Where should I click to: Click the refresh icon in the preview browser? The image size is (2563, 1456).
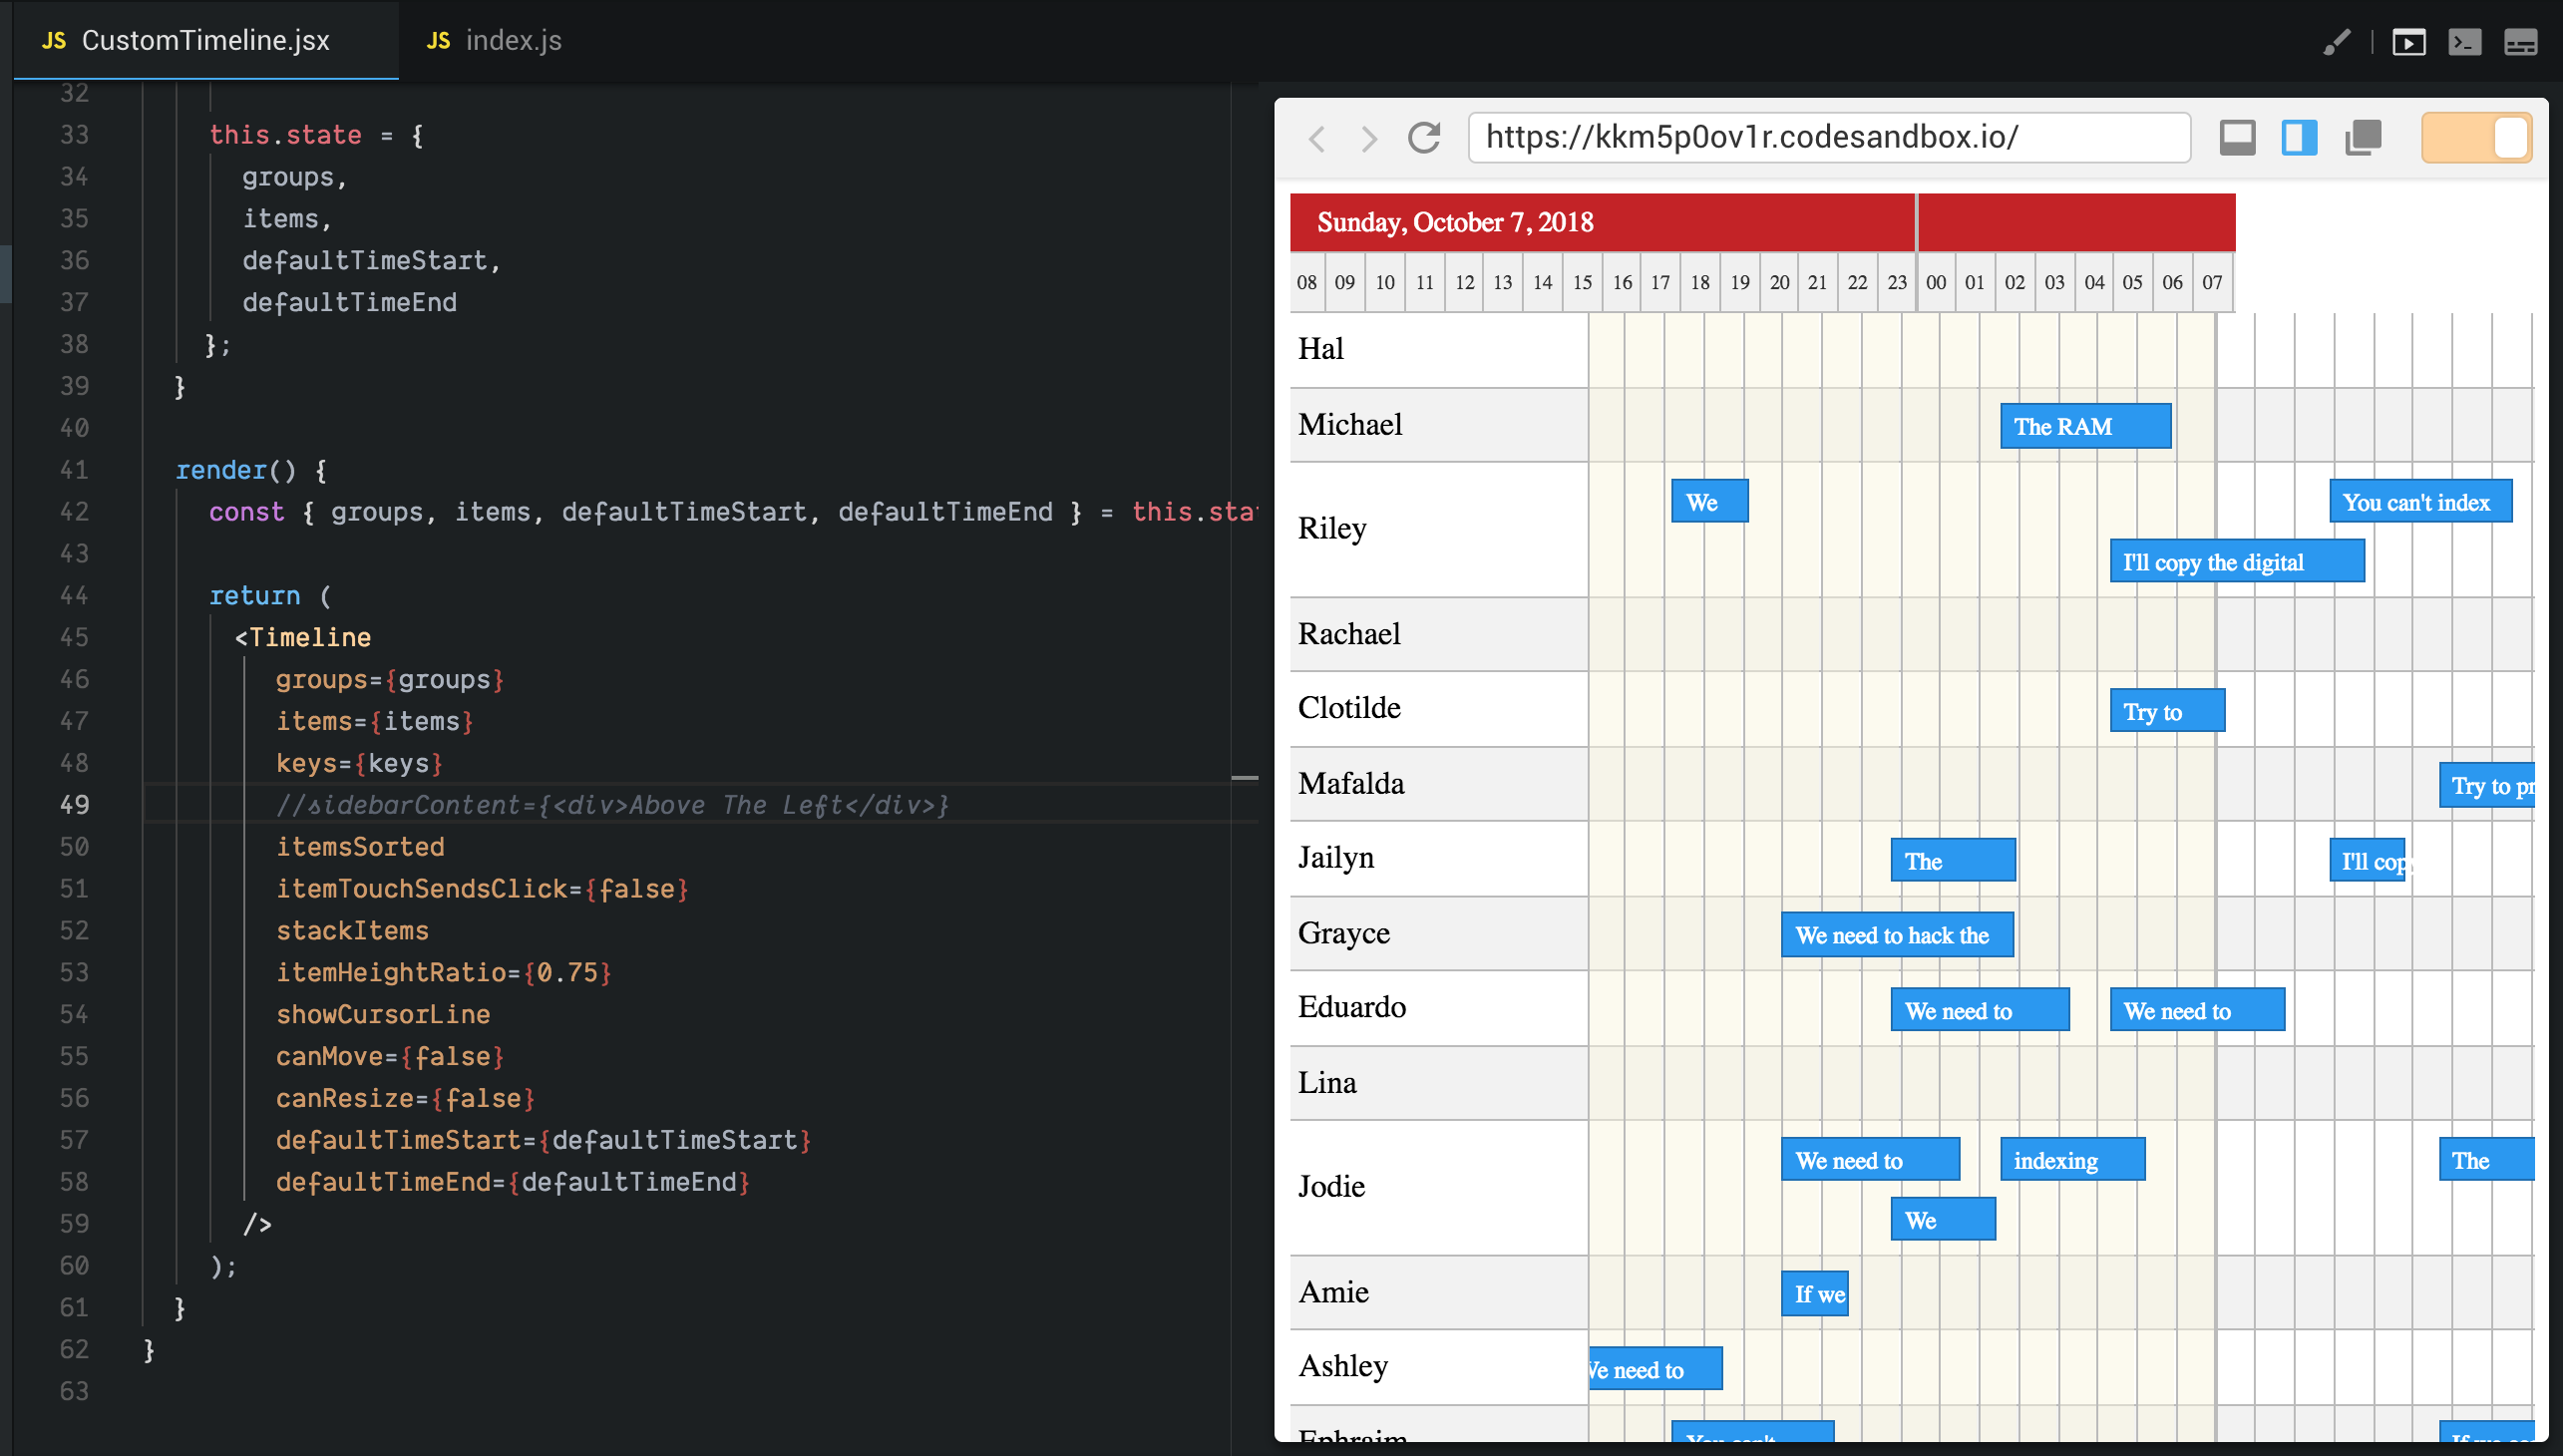[1424, 138]
